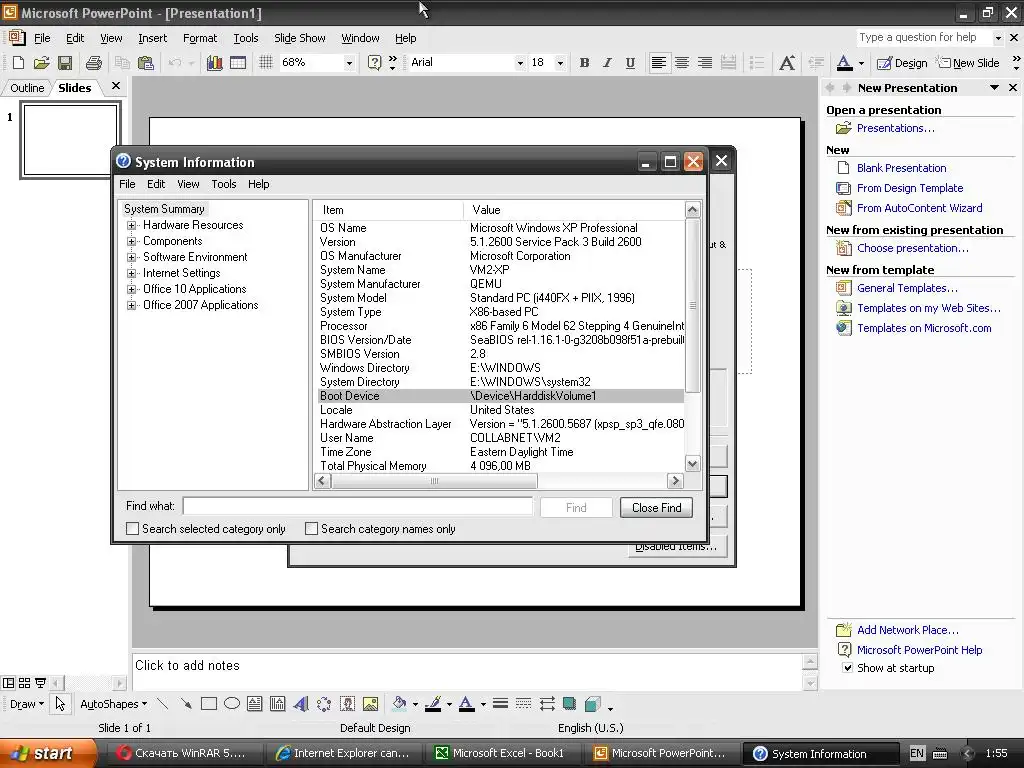Click the Save floppy disk icon

pos(65,63)
